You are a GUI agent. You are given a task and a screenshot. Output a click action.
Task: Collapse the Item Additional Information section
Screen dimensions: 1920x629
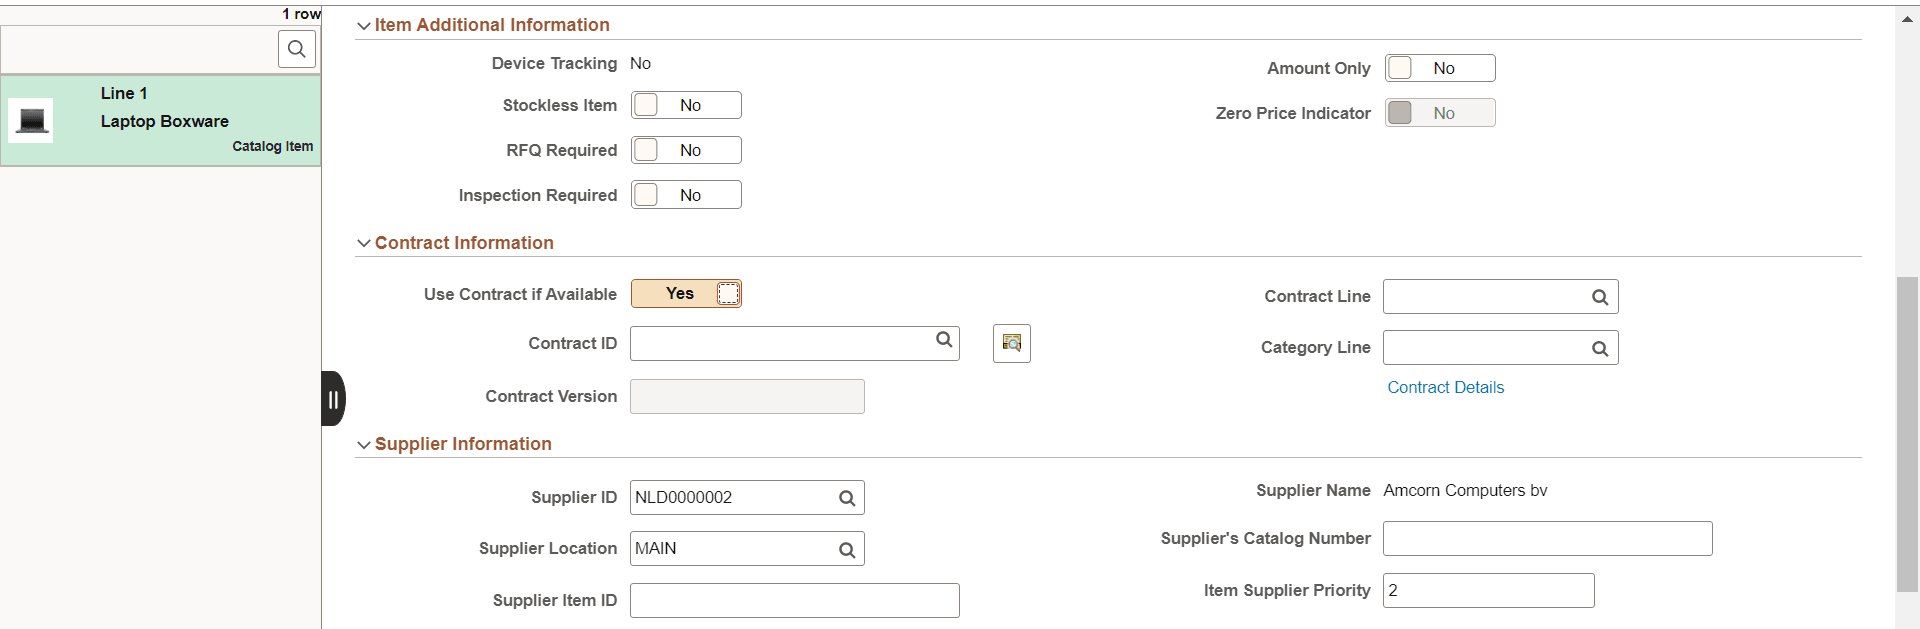364,25
